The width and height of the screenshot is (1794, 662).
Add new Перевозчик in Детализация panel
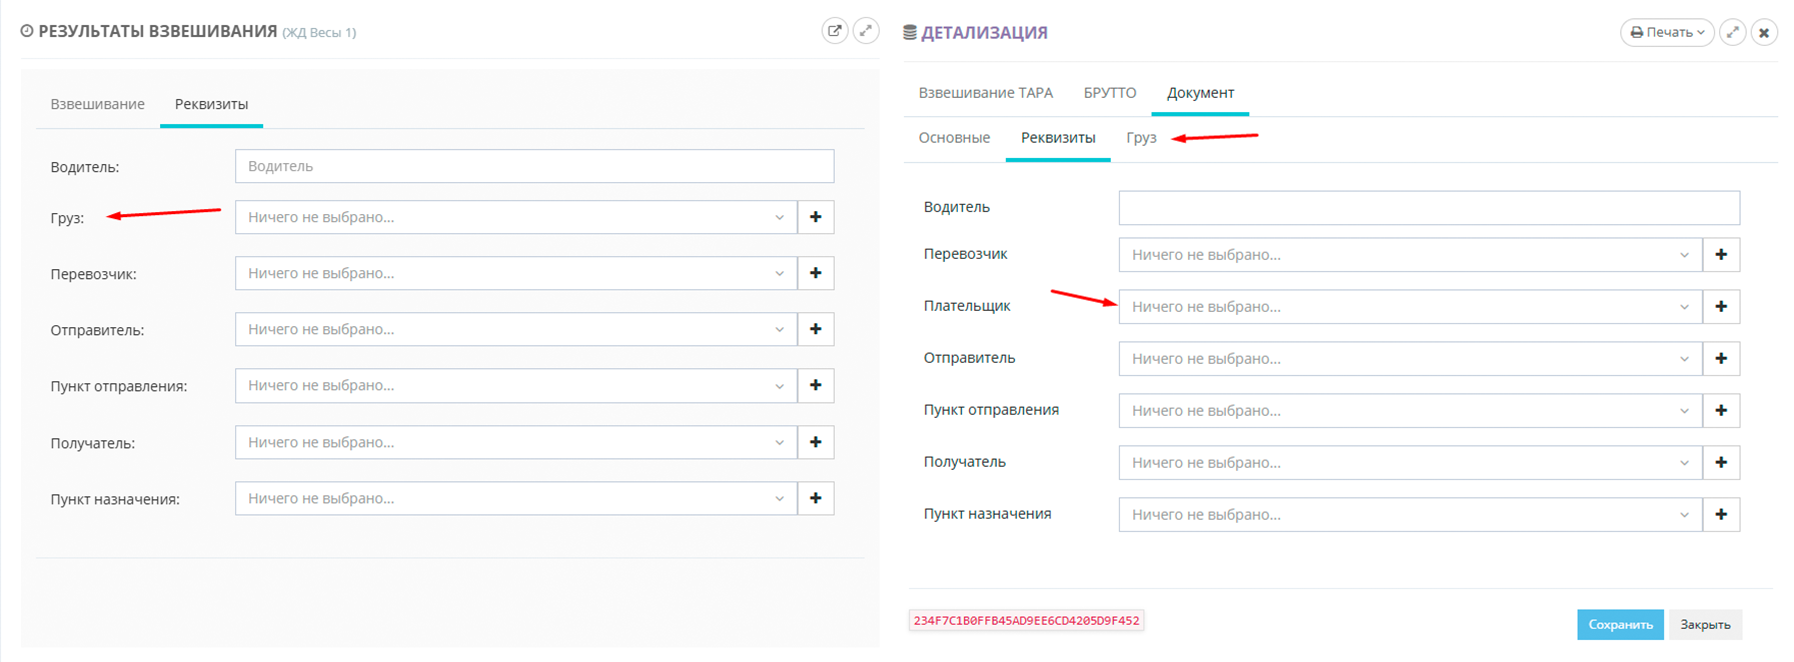[x=1721, y=255]
